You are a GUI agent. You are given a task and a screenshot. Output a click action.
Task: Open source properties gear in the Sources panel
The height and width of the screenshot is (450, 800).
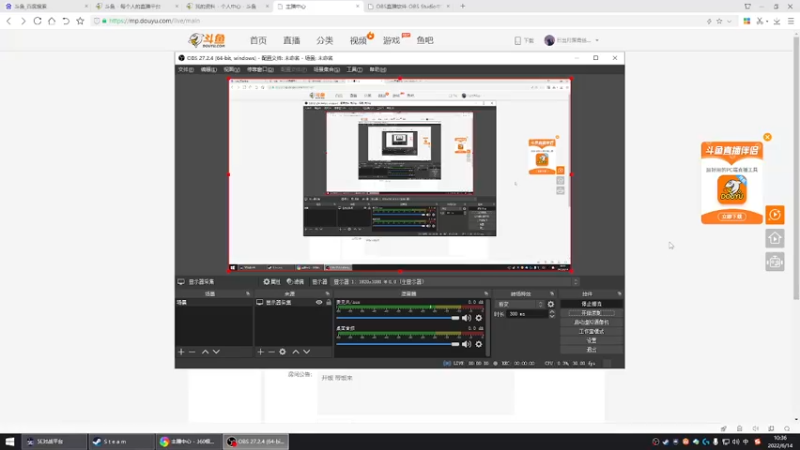pos(283,352)
